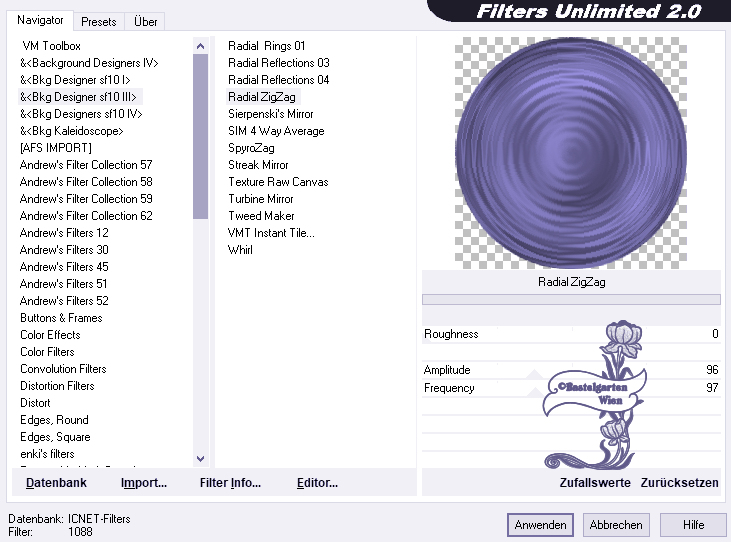Choose Streak Mirror filter
Image resolution: width=731 pixels, height=542 pixels.
[x=258, y=165]
